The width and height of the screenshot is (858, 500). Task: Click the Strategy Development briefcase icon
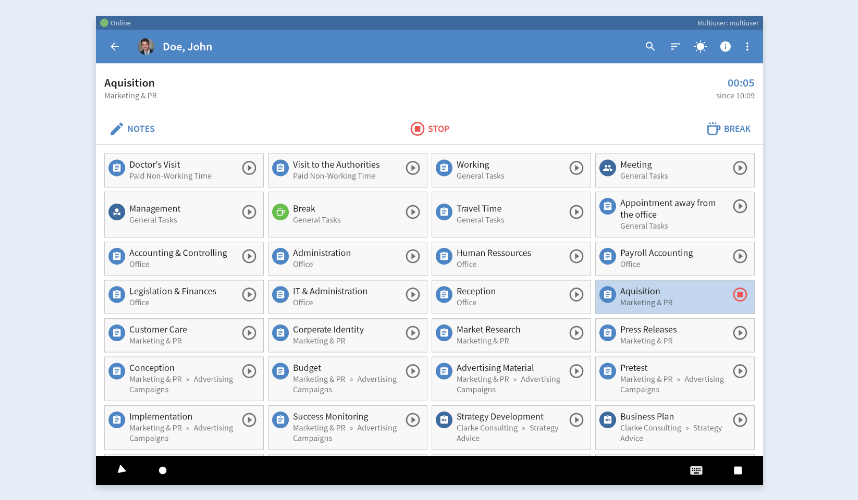(x=444, y=420)
